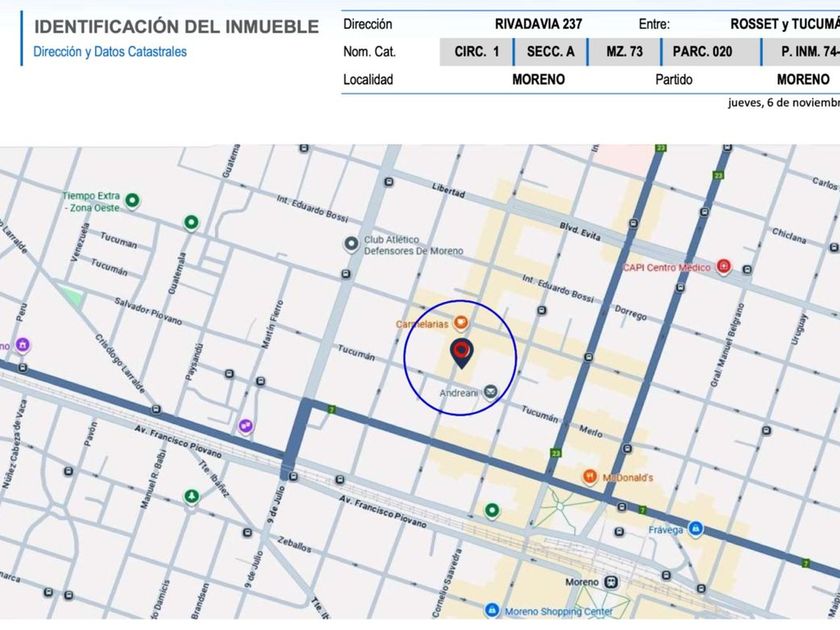Open CAPI Centro Médico red medical marker
The width and height of the screenshot is (840, 630).
[x=723, y=266]
